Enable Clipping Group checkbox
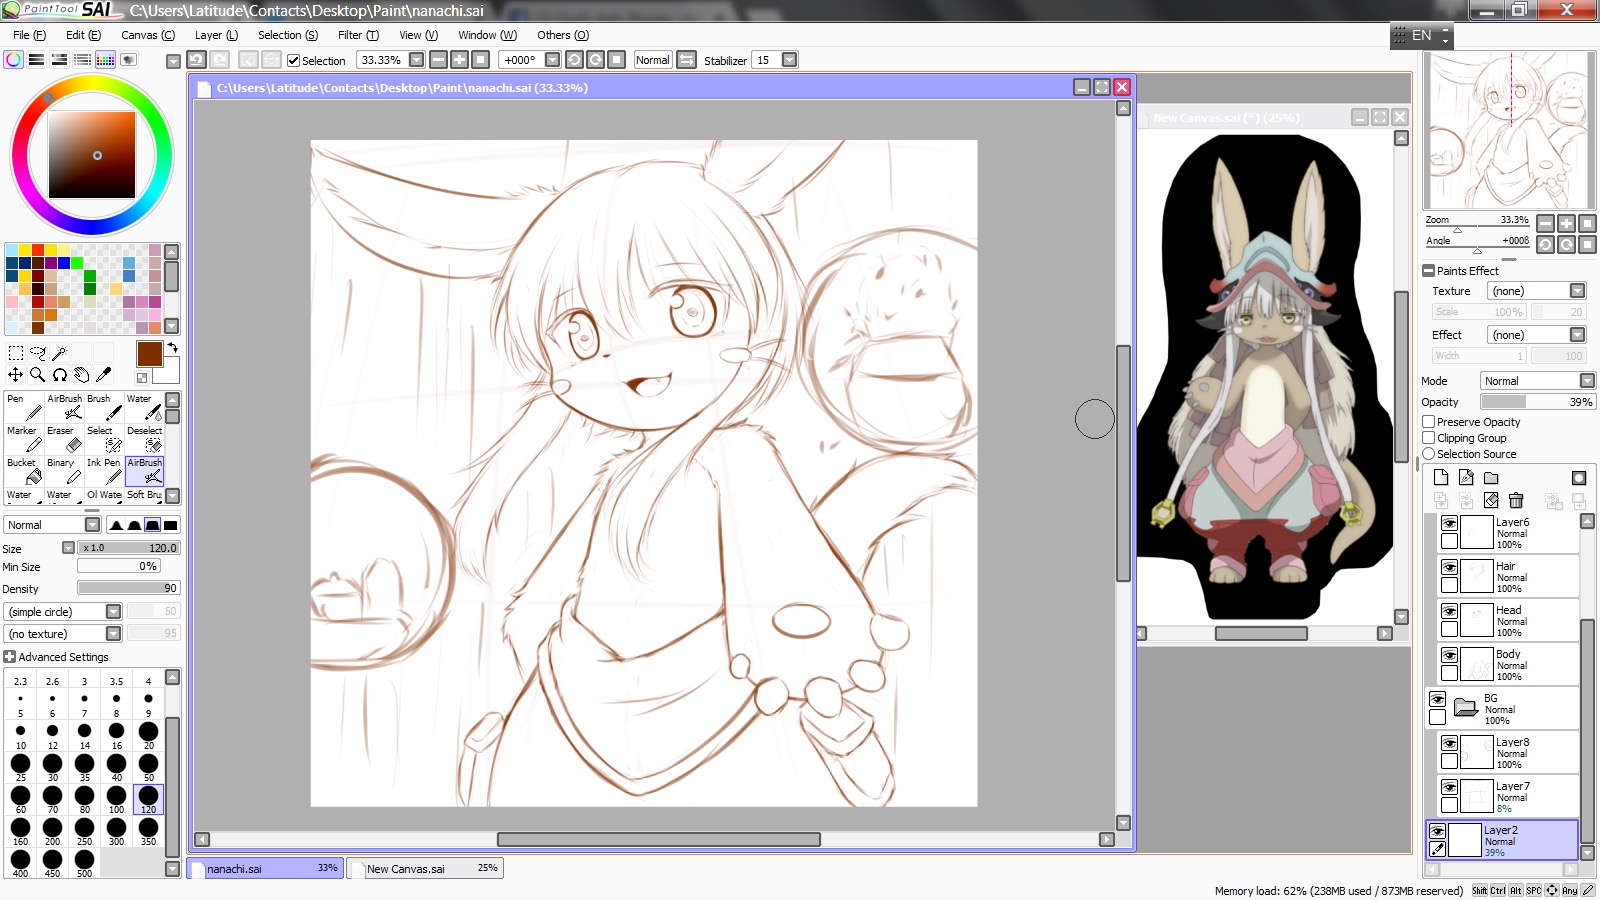The width and height of the screenshot is (1600, 900). (1429, 438)
